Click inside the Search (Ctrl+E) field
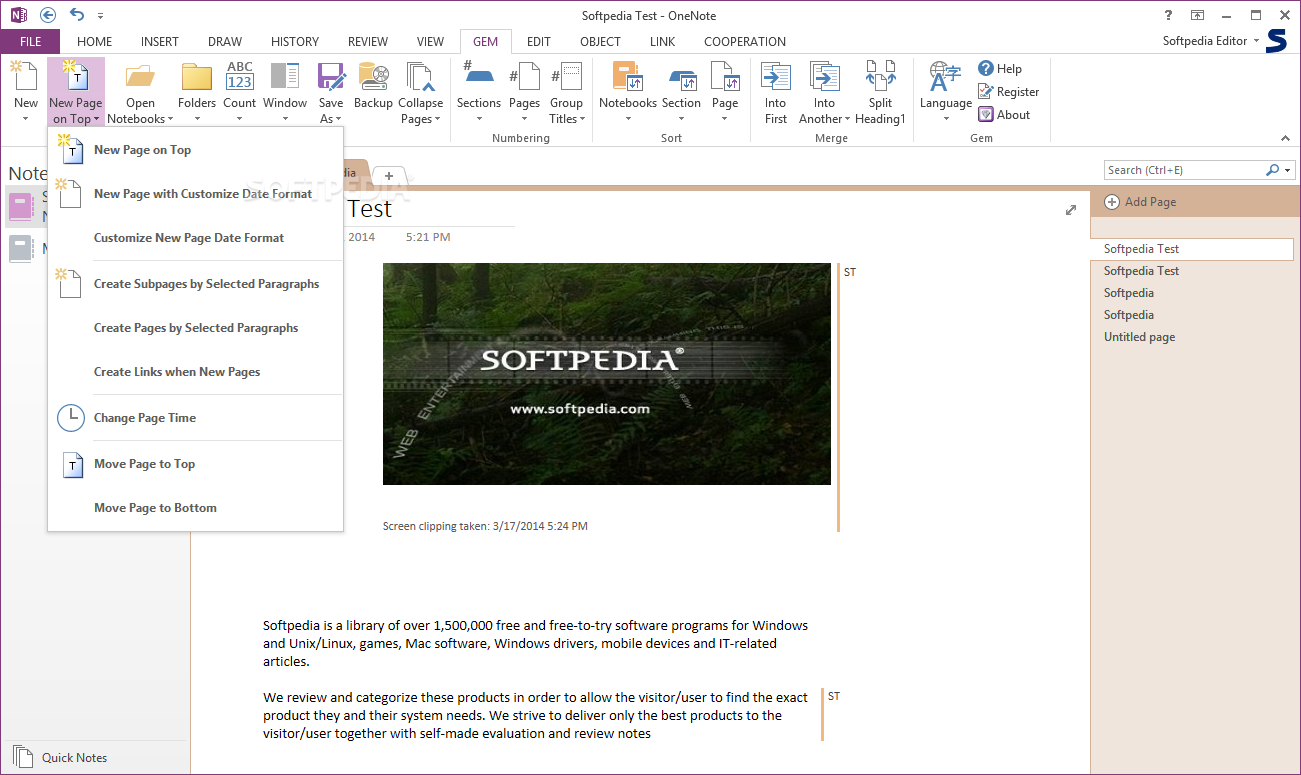This screenshot has height=775, width=1301. (1185, 170)
